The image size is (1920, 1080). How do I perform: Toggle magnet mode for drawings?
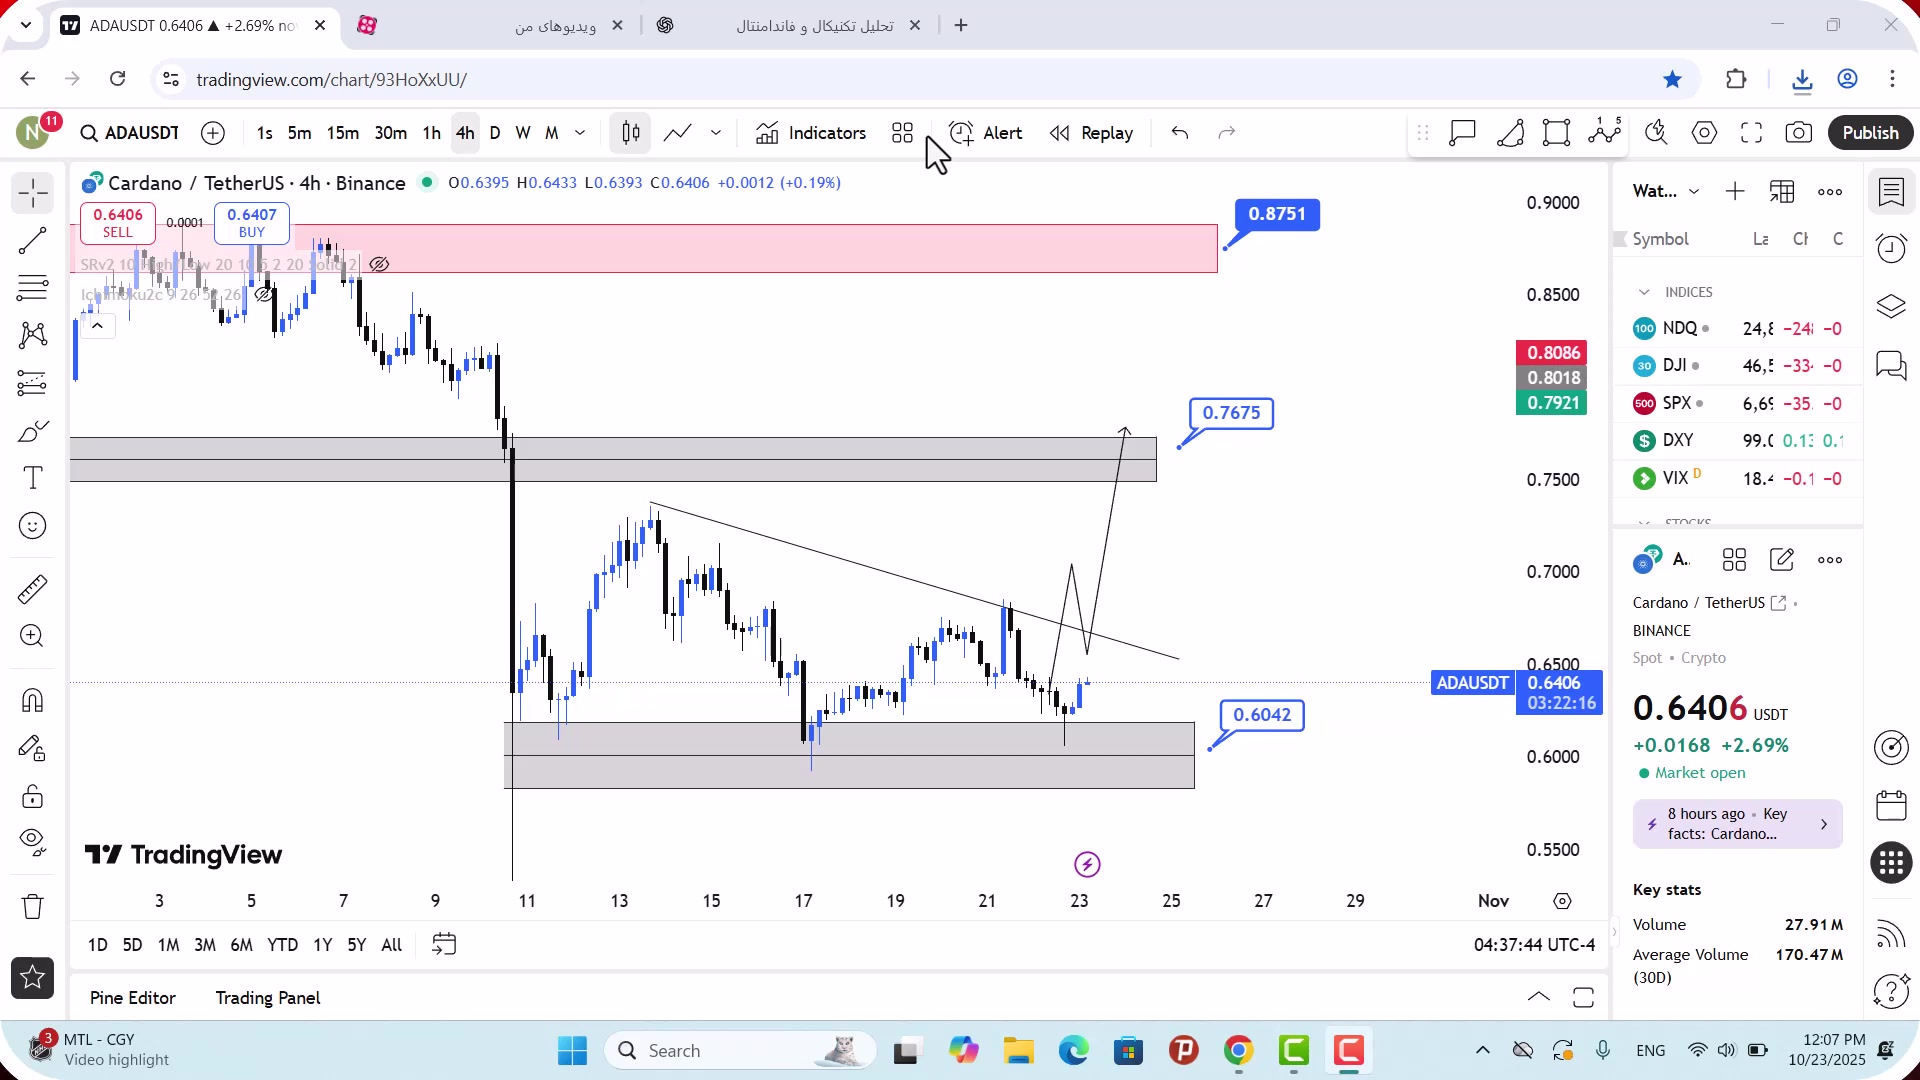33,700
